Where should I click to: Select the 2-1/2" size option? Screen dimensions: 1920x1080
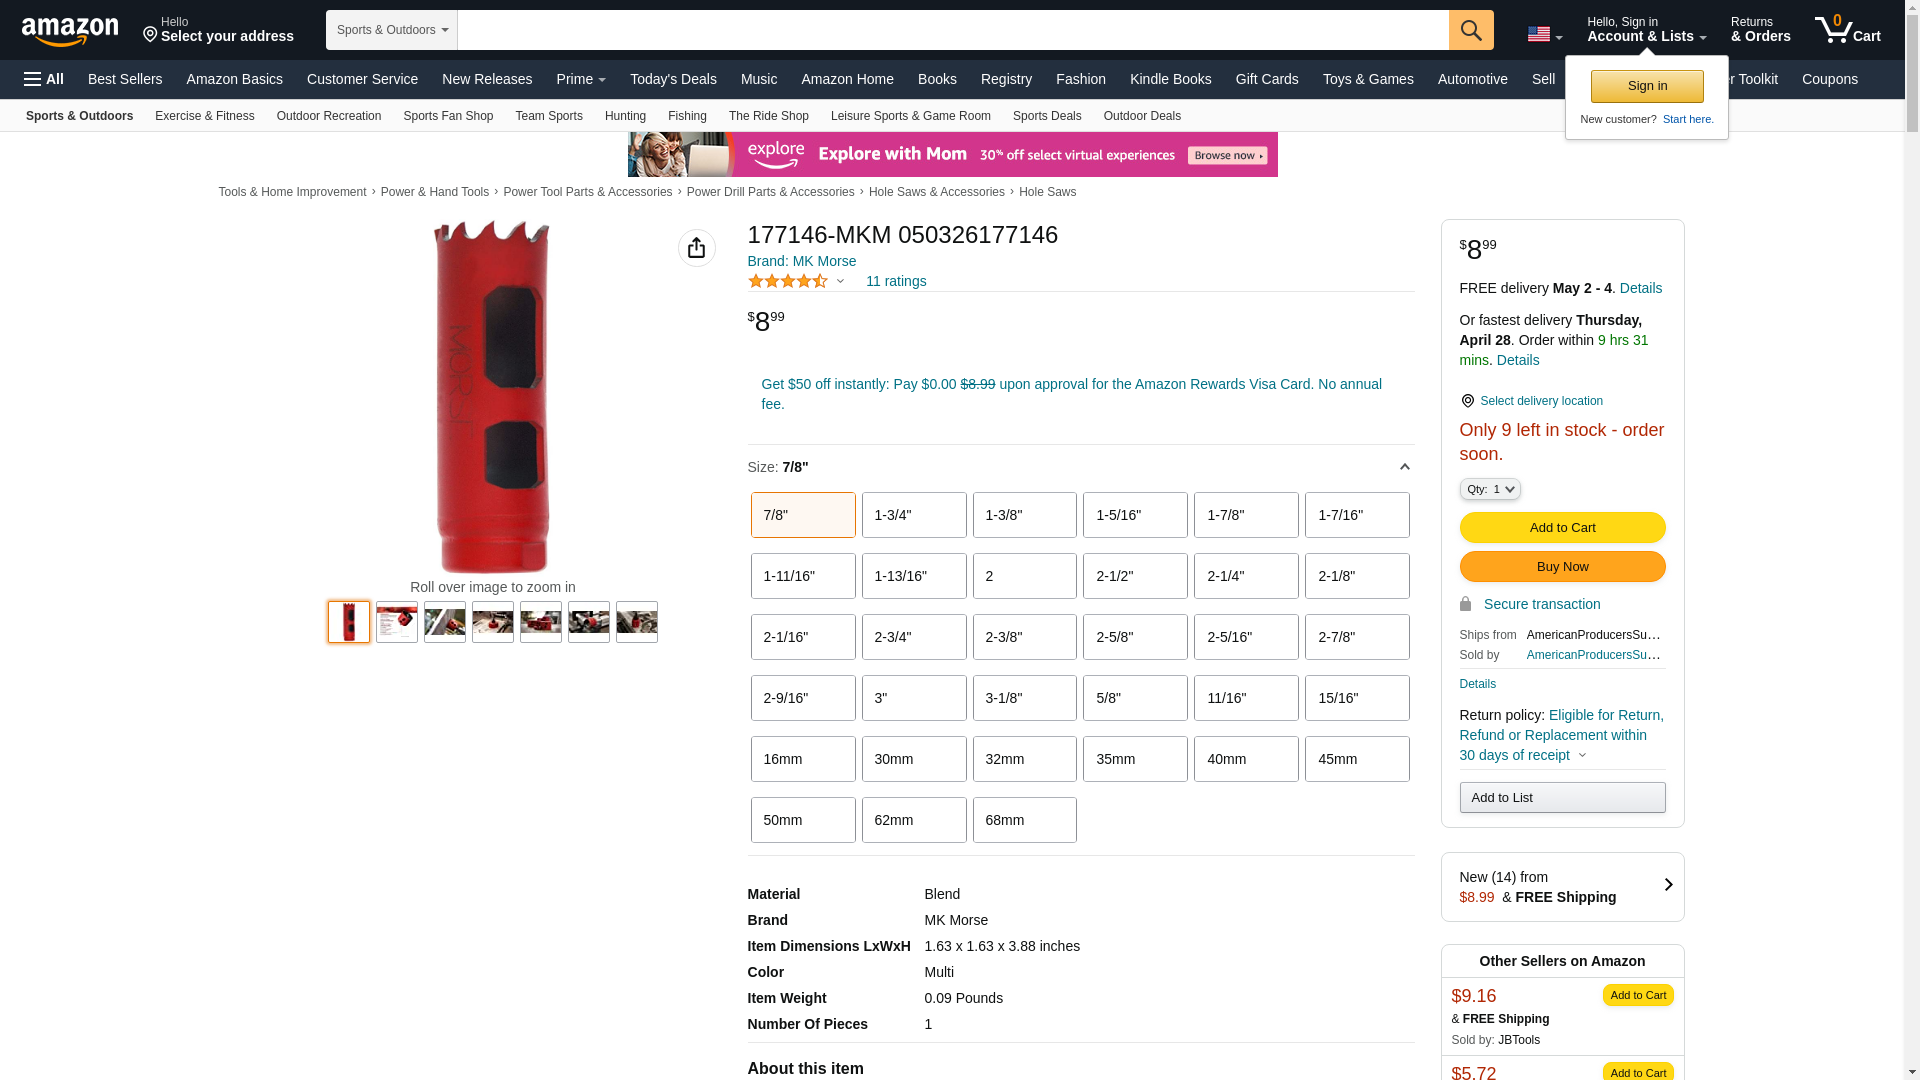click(1135, 576)
